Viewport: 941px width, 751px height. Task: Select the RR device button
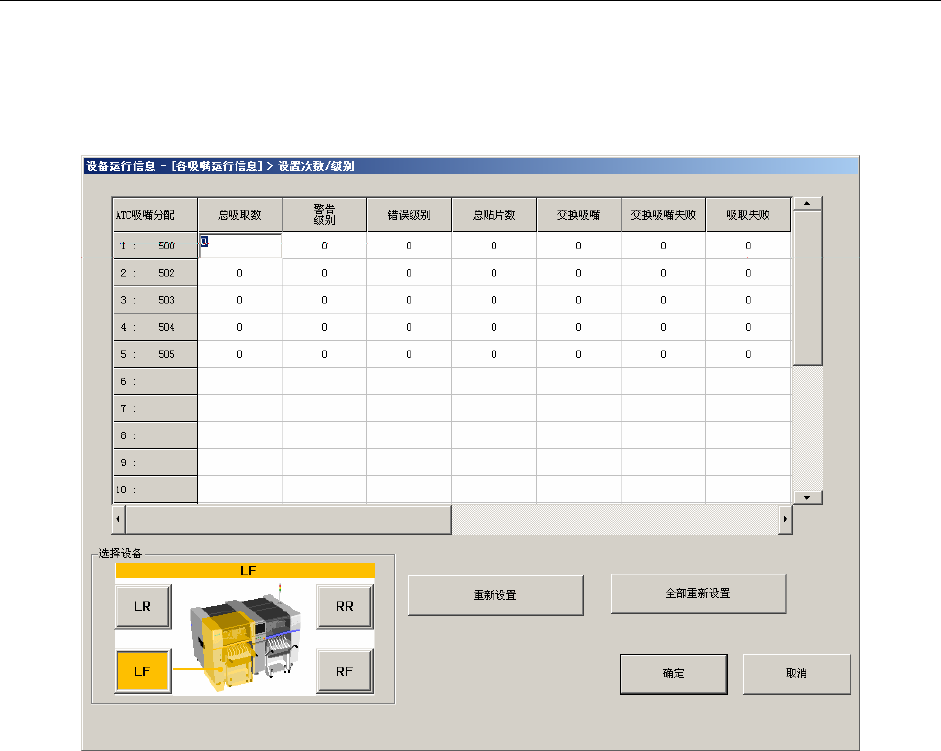[344, 606]
